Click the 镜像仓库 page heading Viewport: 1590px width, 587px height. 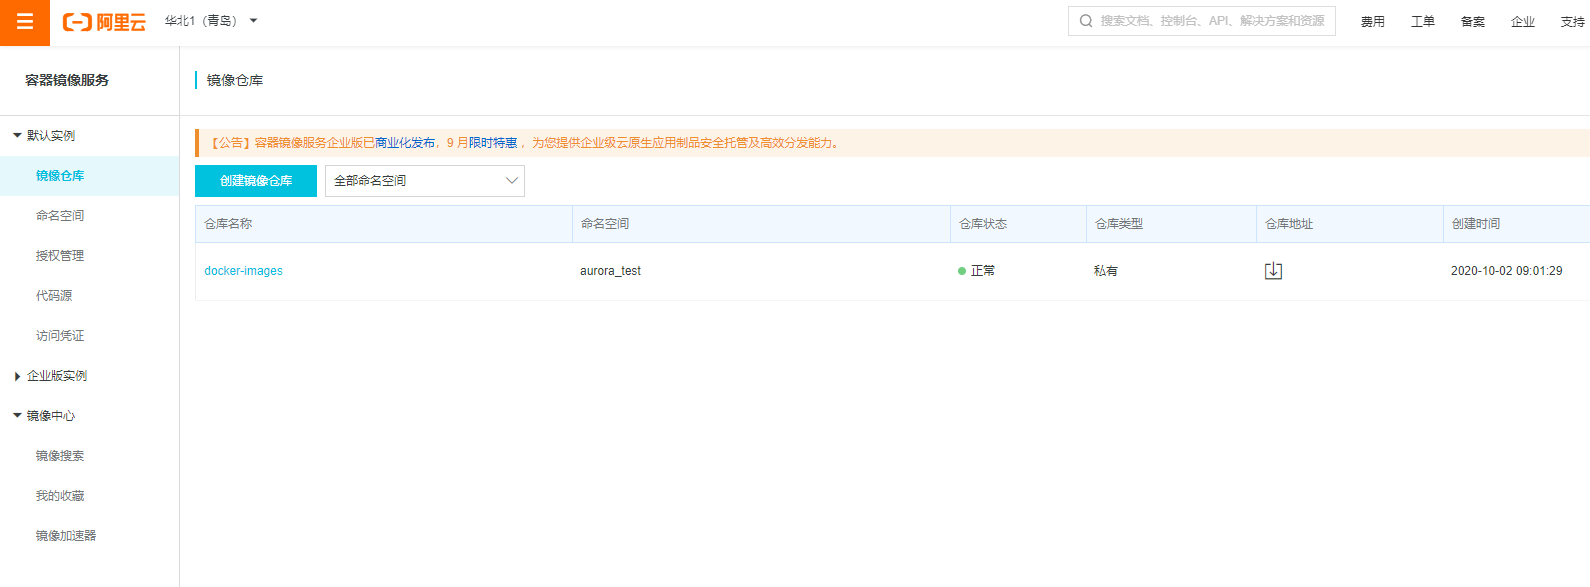235,80
